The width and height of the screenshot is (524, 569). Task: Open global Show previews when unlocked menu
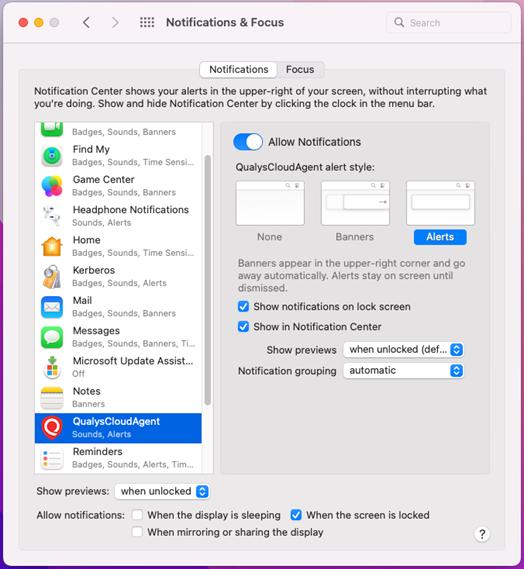(162, 491)
